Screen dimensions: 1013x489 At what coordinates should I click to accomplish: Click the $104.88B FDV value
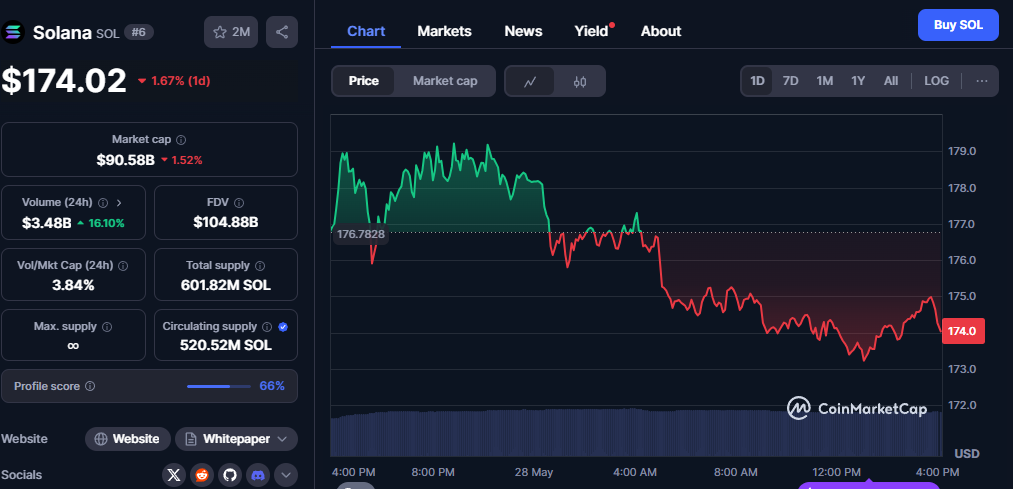pos(226,223)
